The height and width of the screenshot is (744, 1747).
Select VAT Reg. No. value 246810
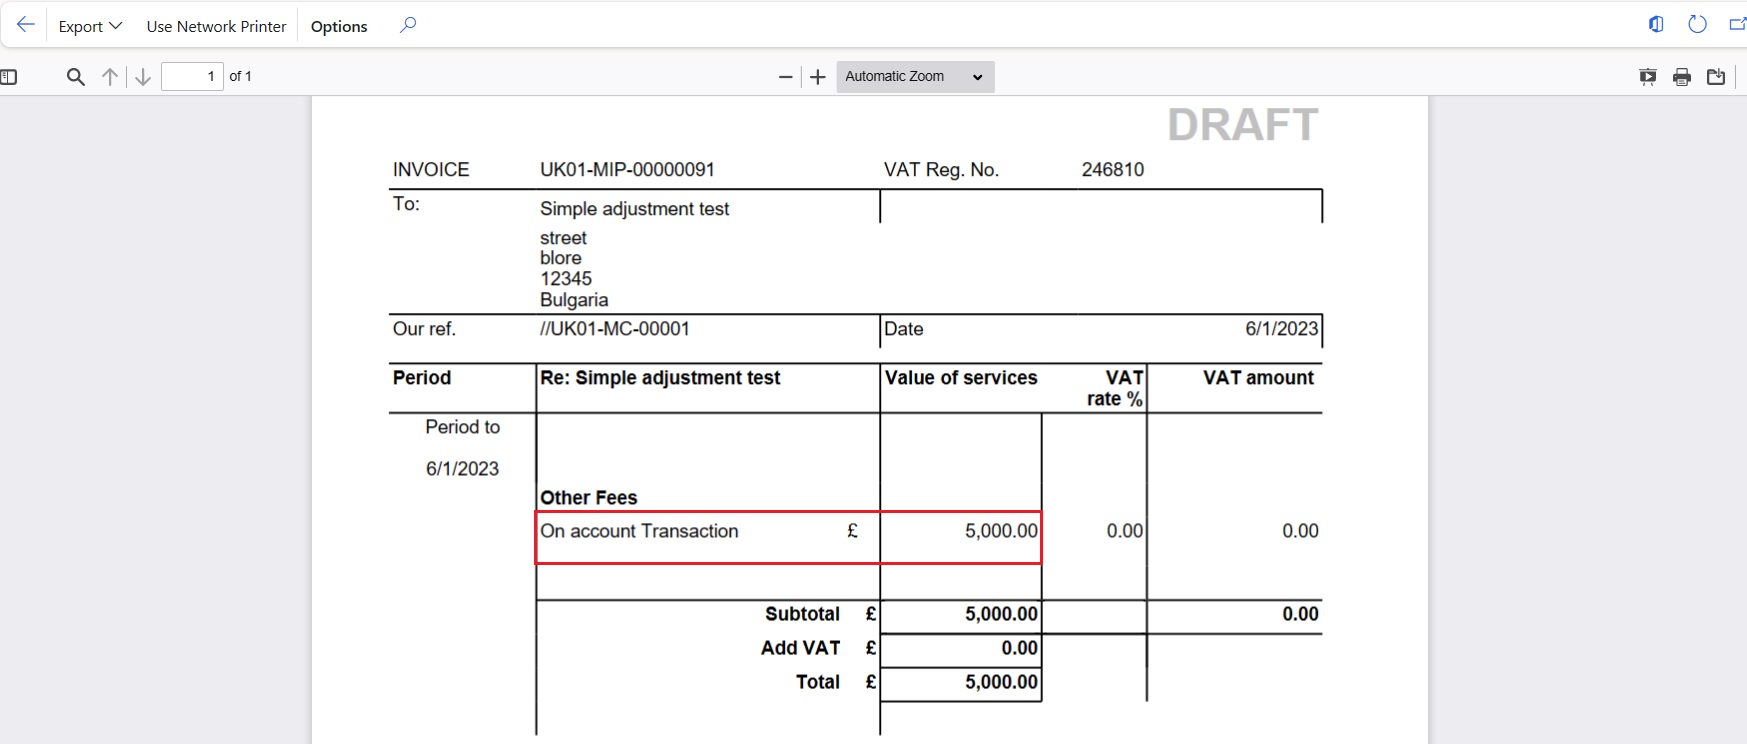click(x=1112, y=170)
